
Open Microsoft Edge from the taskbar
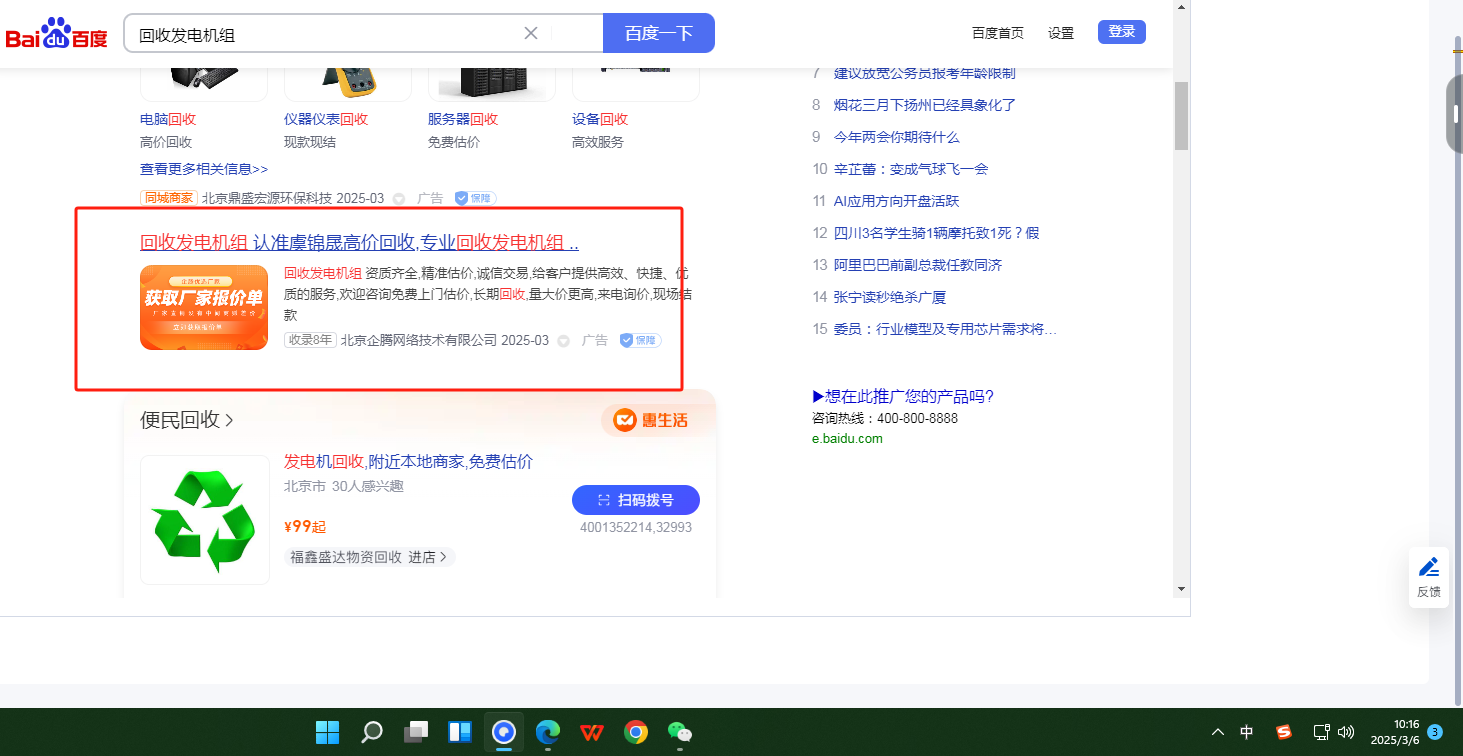(547, 732)
